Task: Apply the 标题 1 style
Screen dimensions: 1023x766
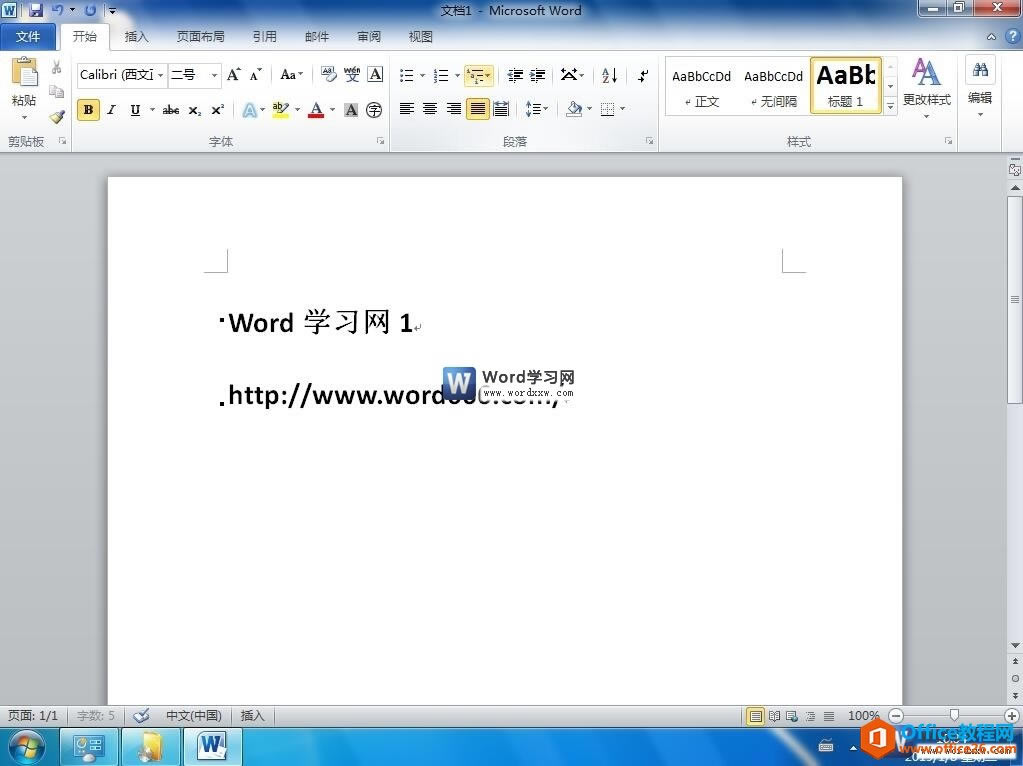Action: 845,84
